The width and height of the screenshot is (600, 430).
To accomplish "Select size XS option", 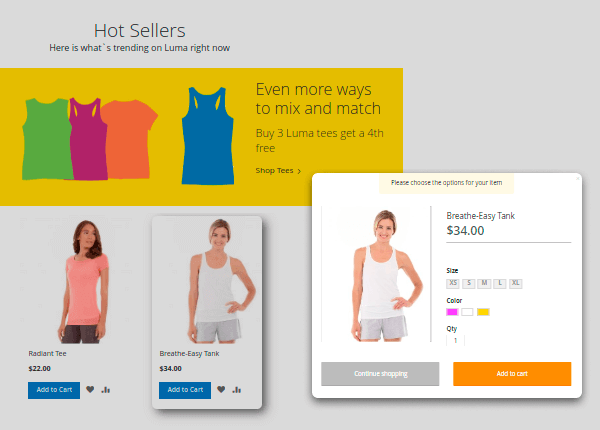I will (453, 283).
